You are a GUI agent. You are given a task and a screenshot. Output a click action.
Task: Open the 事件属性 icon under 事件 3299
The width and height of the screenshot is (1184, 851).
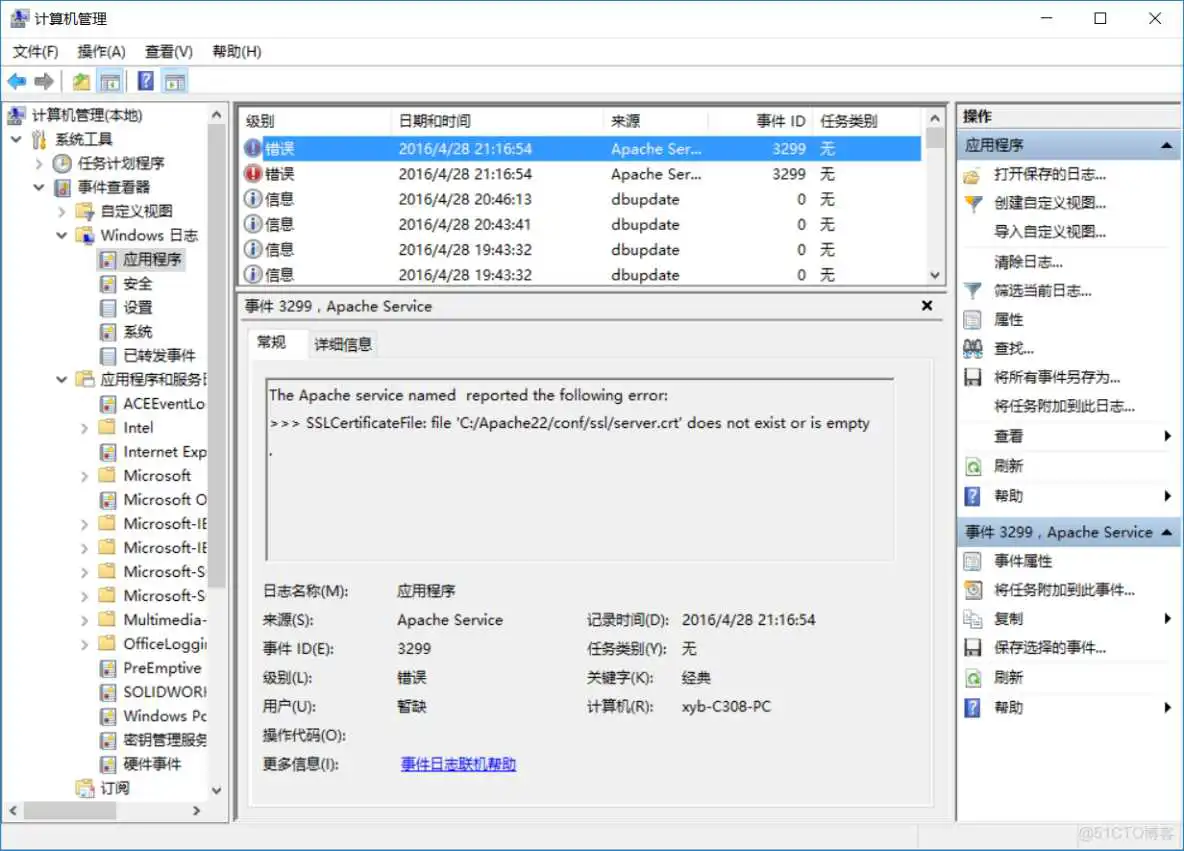point(972,561)
